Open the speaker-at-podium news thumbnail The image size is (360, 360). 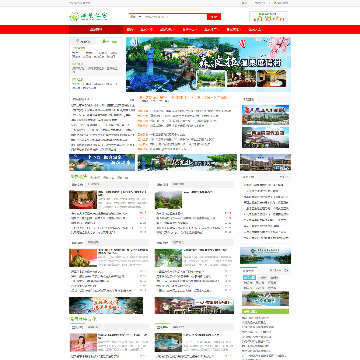[83, 258]
